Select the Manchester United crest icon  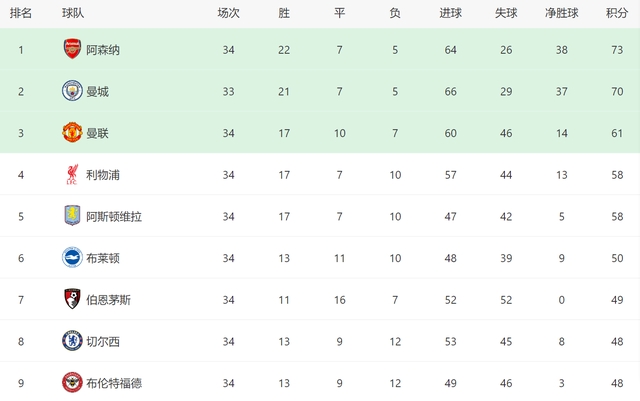tap(72, 133)
